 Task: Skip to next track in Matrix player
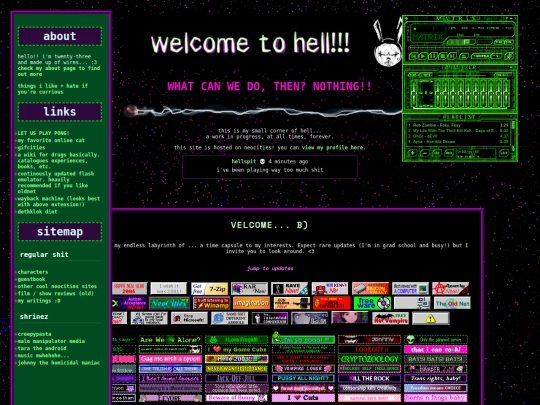click(x=452, y=56)
